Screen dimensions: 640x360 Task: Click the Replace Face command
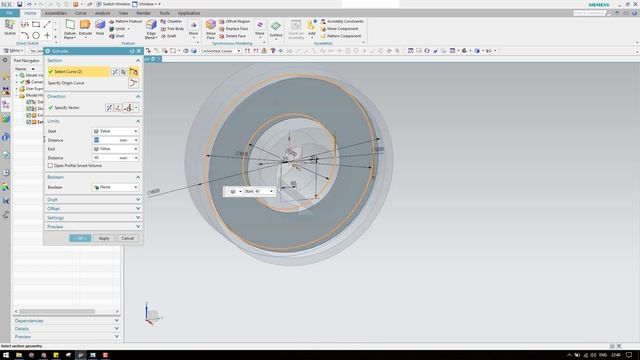(233, 29)
